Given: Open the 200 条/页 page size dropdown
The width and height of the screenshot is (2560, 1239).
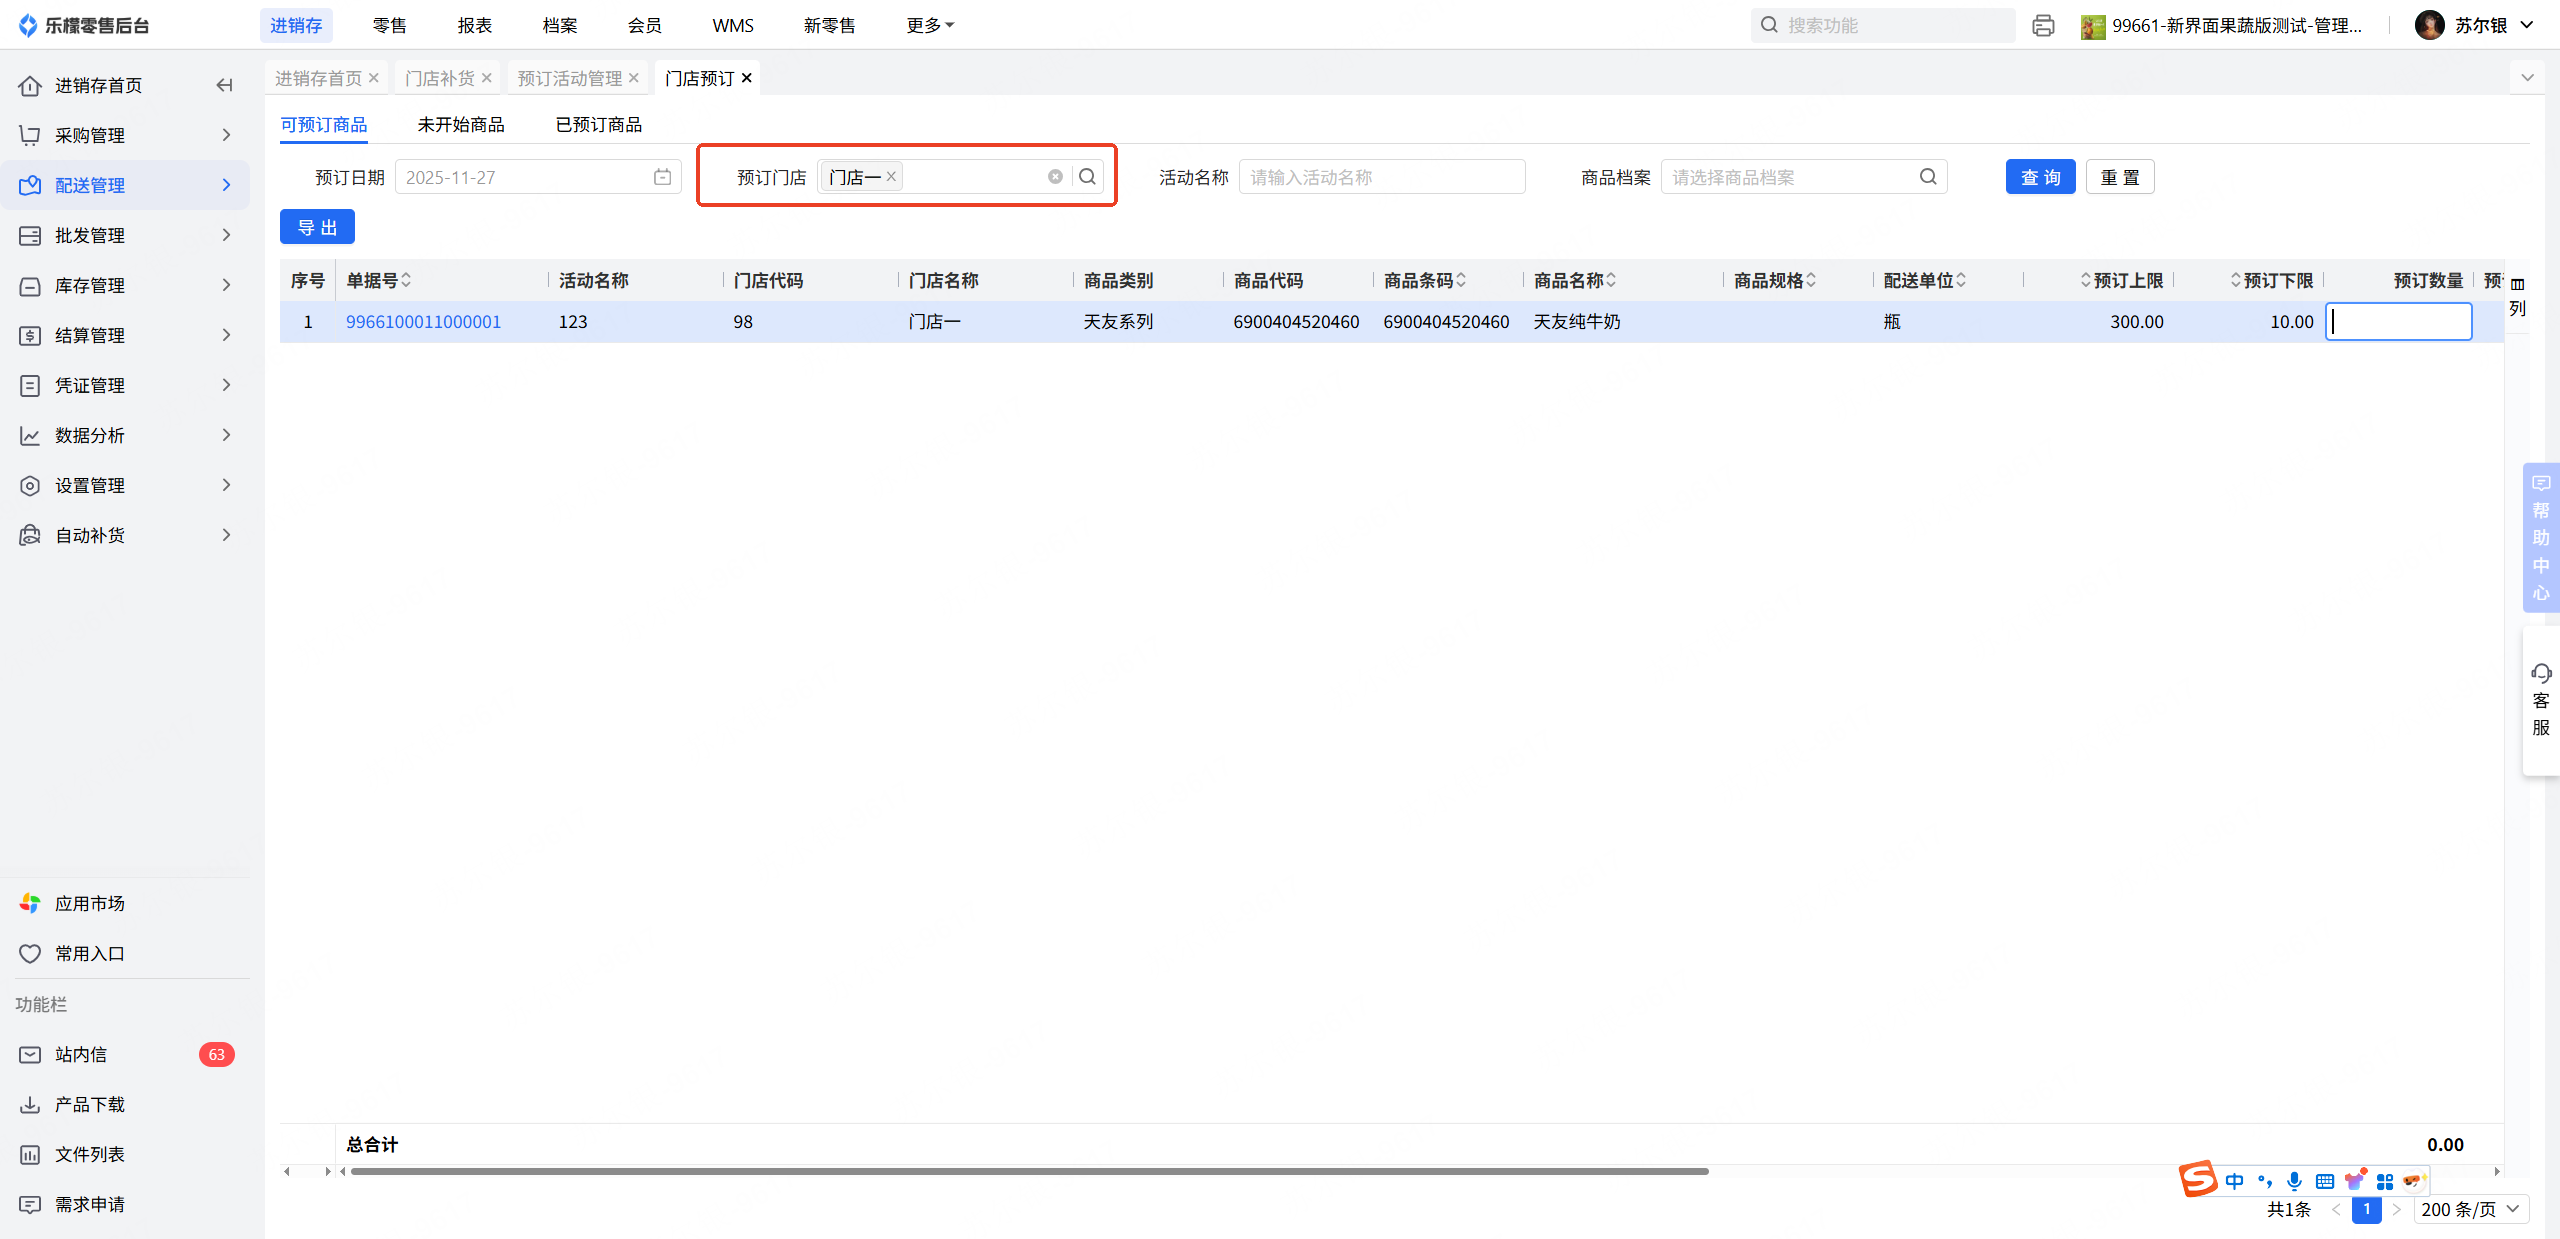Looking at the screenshot, I should tap(2469, 1209).
